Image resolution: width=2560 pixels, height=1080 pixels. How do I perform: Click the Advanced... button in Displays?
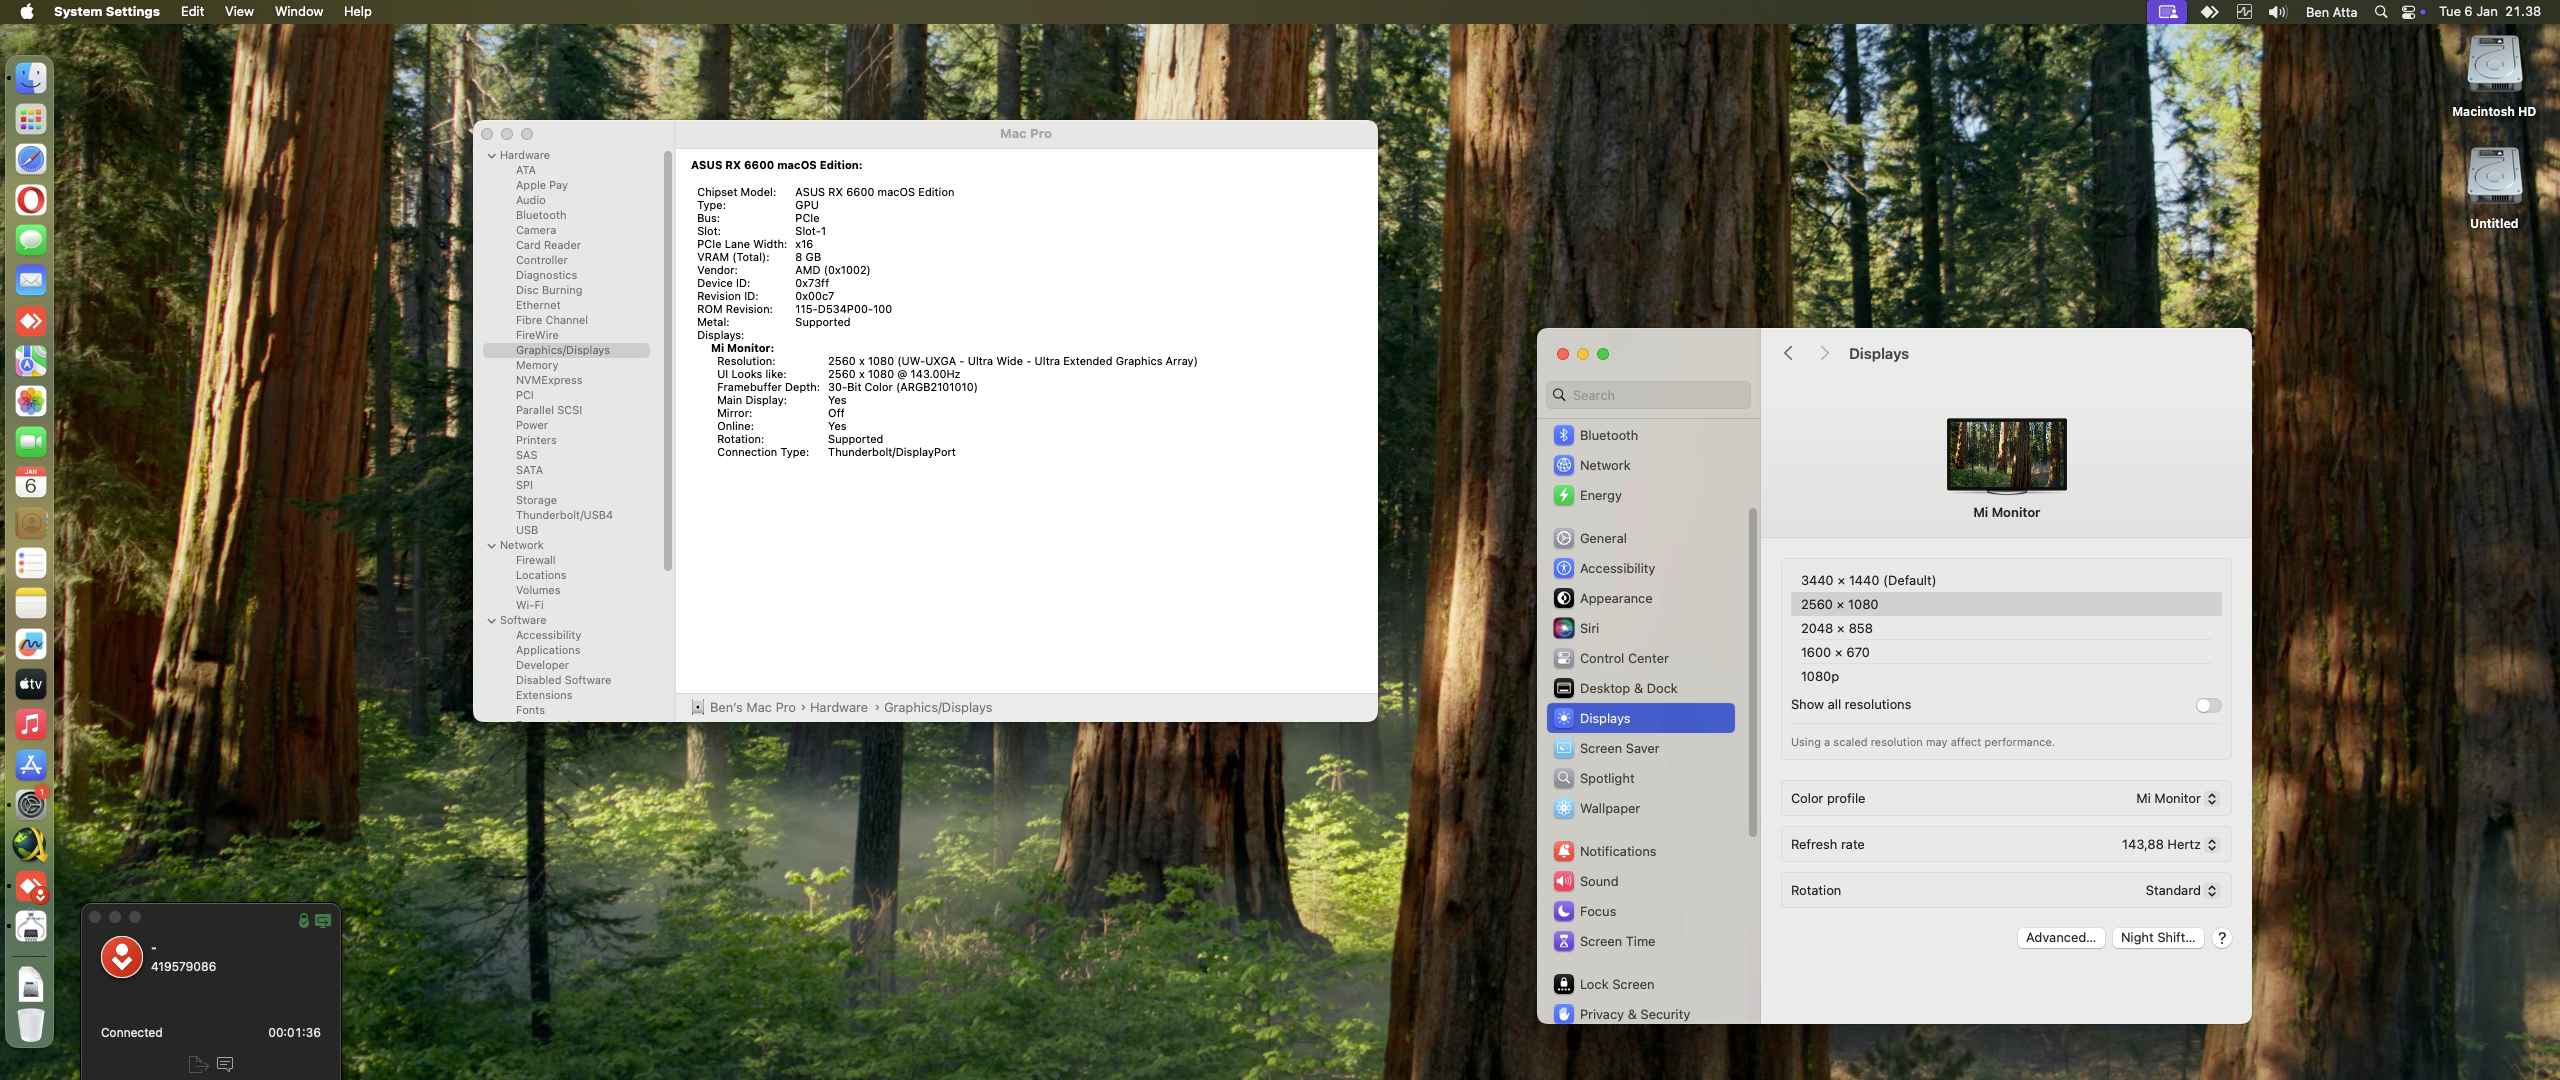2060,938
